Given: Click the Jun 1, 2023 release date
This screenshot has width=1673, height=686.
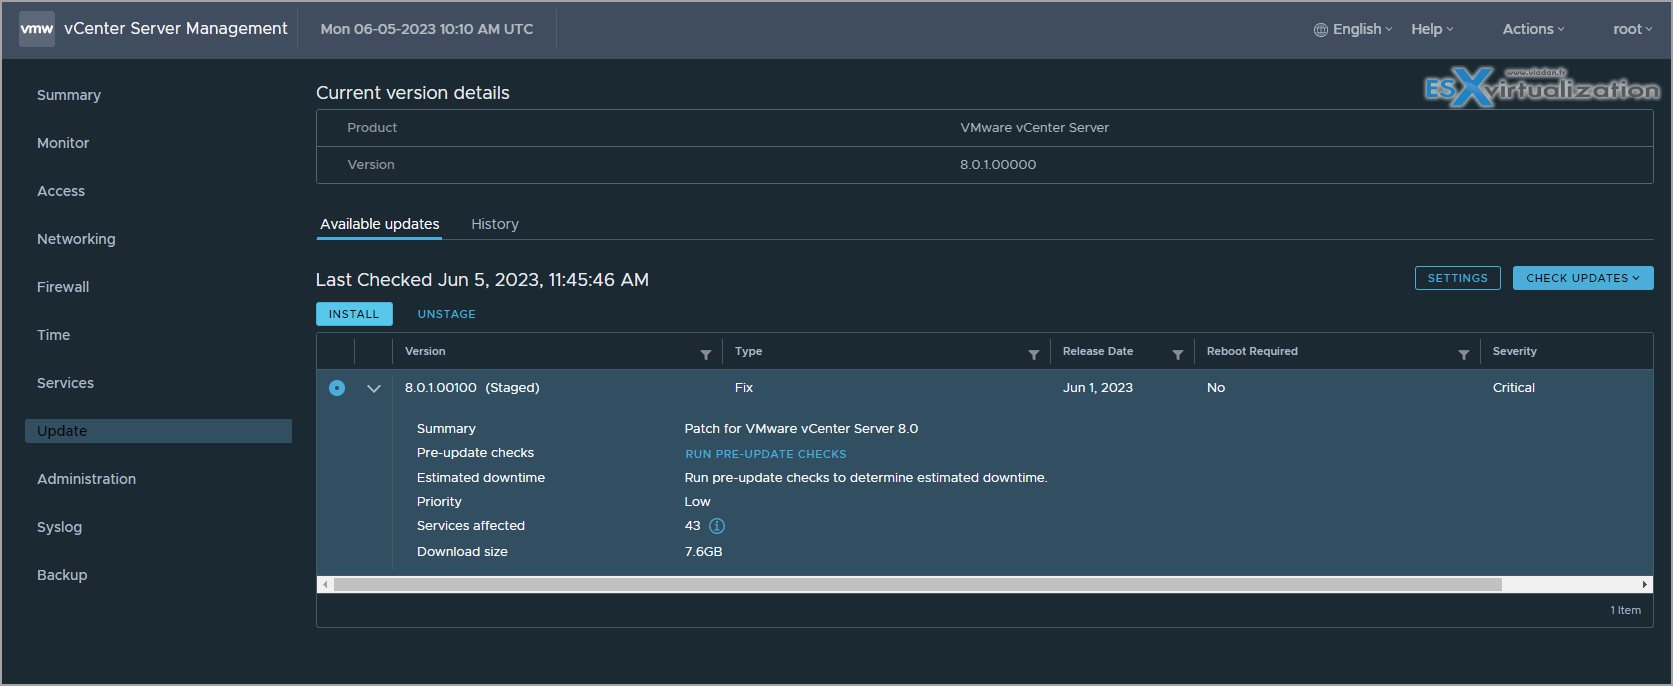Looking at the screenshot, I should 1098,388.
